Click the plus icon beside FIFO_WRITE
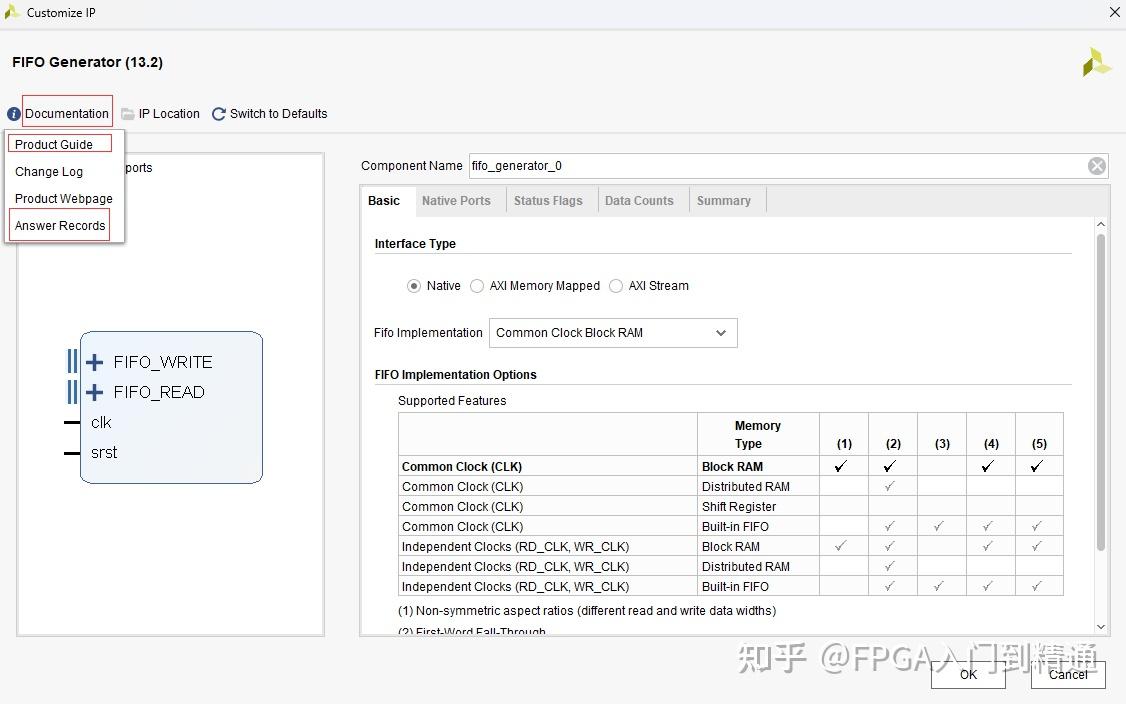Screen dimensions: 1126x704 (x=93, y=362)
